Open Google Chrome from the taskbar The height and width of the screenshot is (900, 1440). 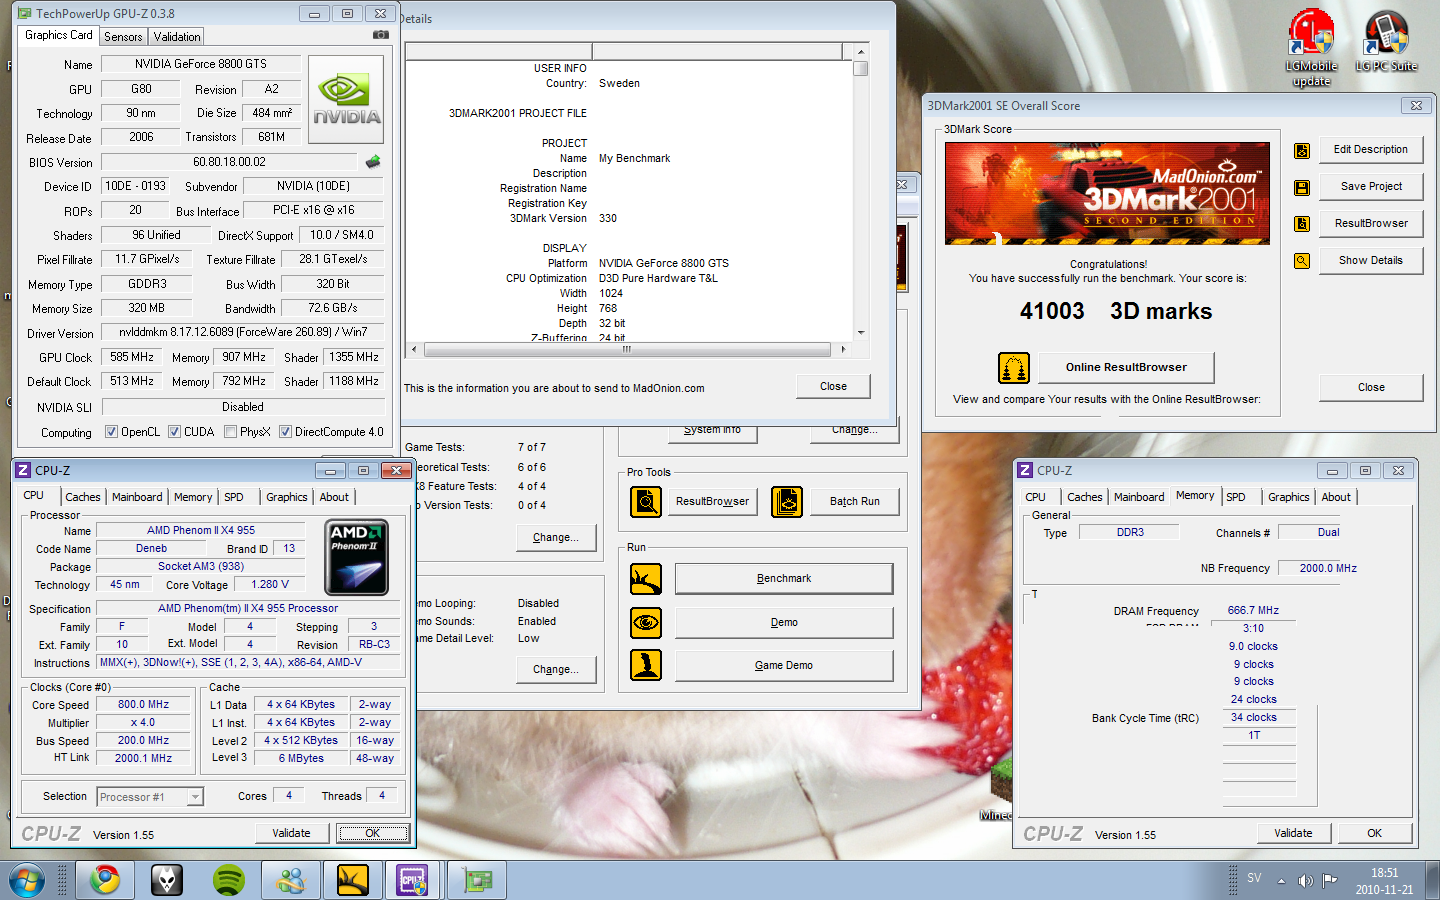coord(105,880)
